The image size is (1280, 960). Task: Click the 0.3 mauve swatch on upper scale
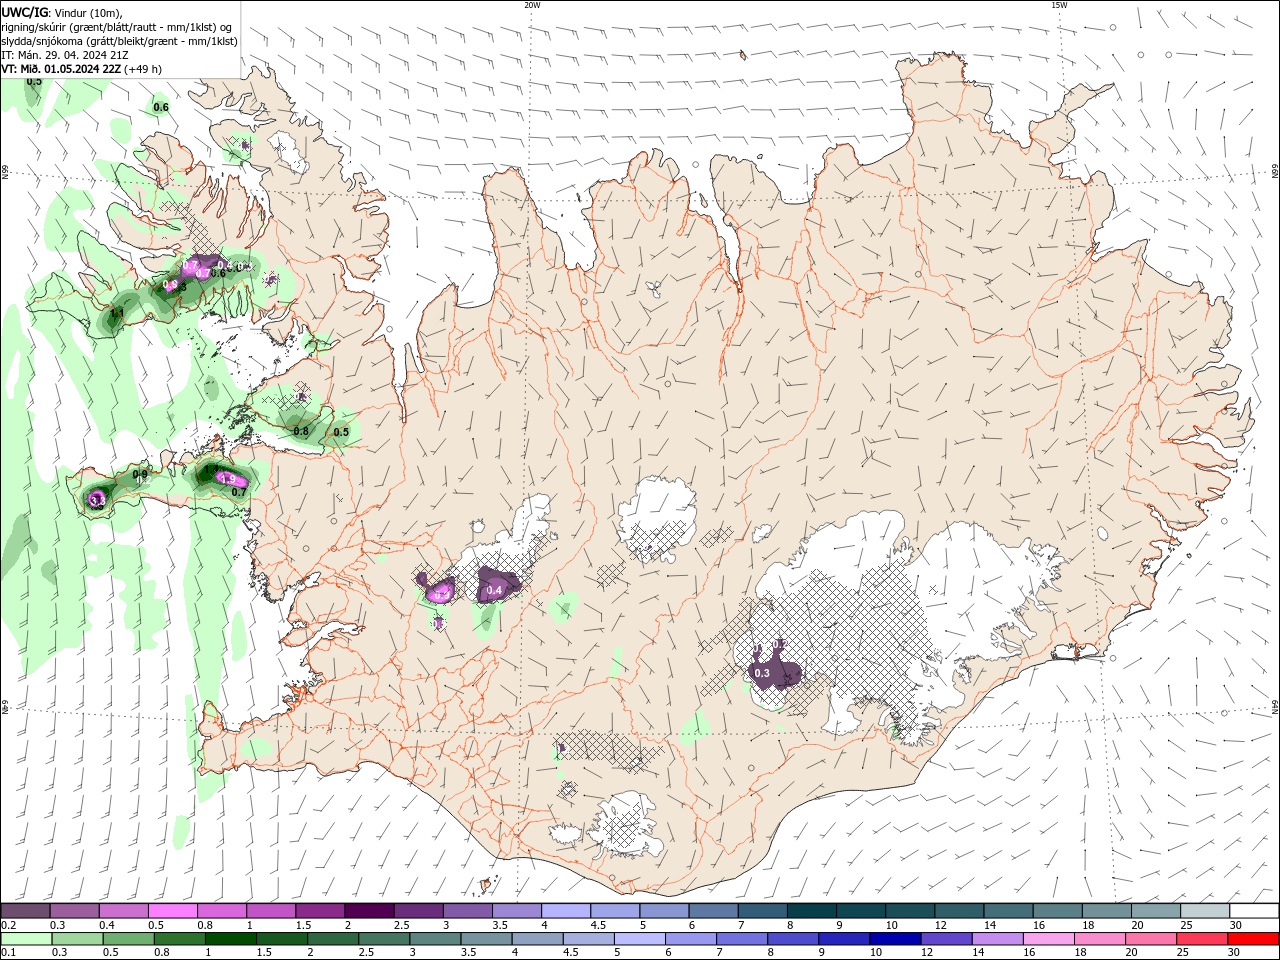click(74, 911)
